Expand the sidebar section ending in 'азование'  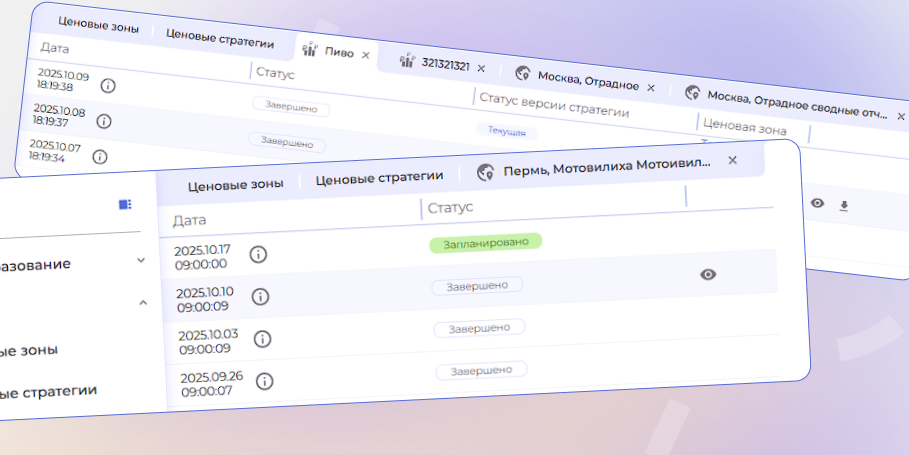[x=141, y=260]
